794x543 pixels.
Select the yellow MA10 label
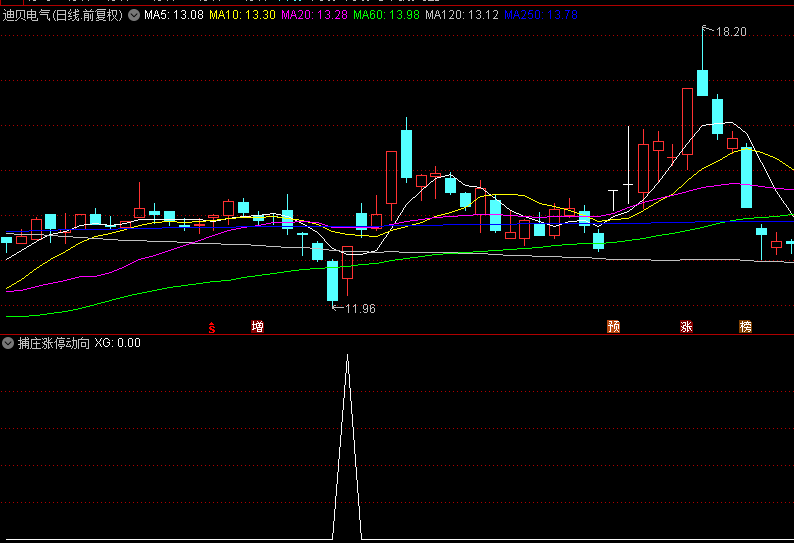pos(243,16)
